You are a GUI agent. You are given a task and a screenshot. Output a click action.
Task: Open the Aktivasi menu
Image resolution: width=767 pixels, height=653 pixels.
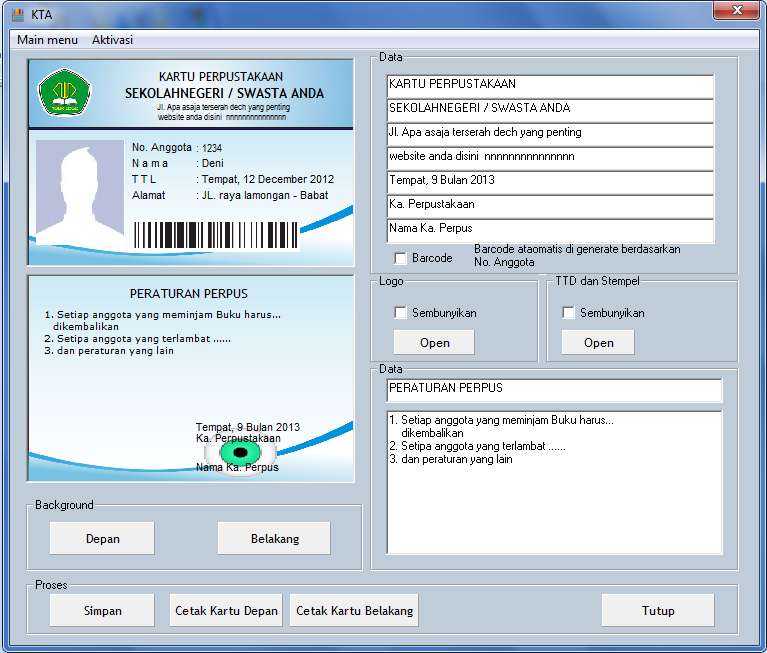pyautogui.click(x=112, y=40)
